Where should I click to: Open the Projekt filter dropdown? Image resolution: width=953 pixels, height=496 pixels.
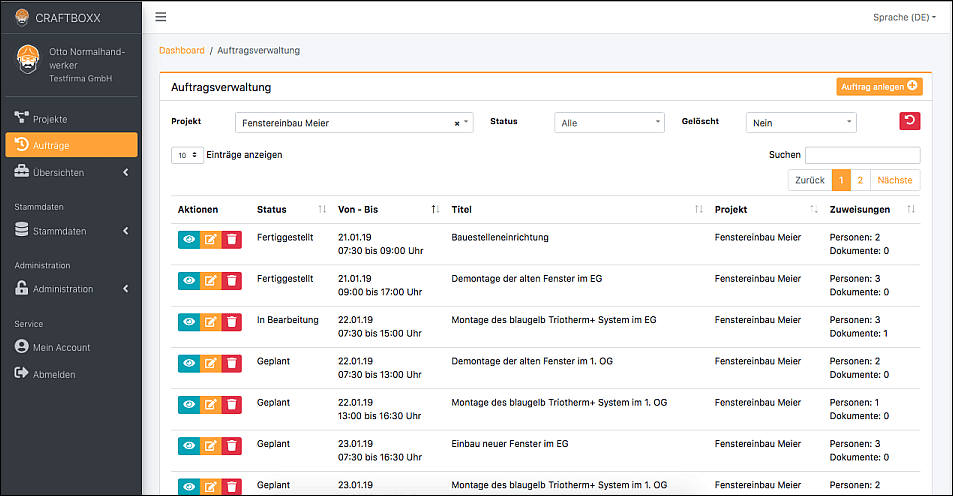click(354, 123)
